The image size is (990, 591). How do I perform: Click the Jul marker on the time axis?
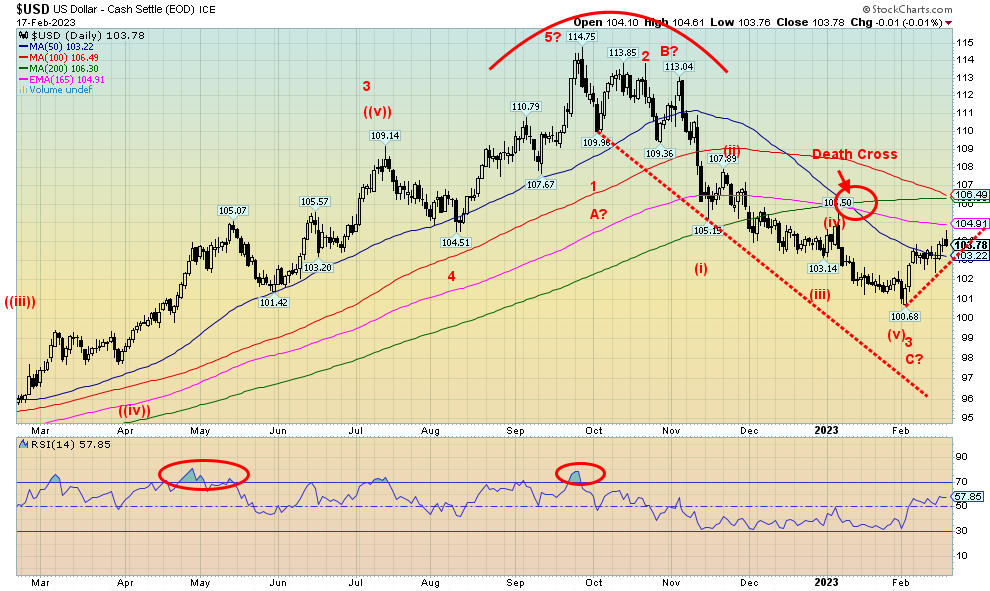pos(355,582)
